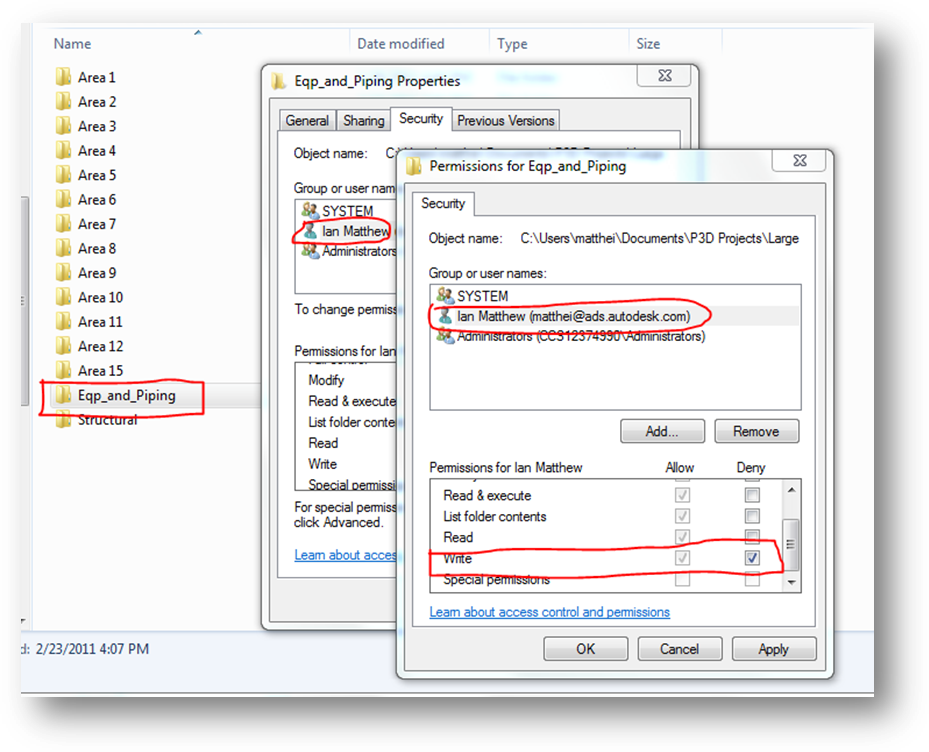
Task: Select the Structural folder icon
Action: (63, 420)
